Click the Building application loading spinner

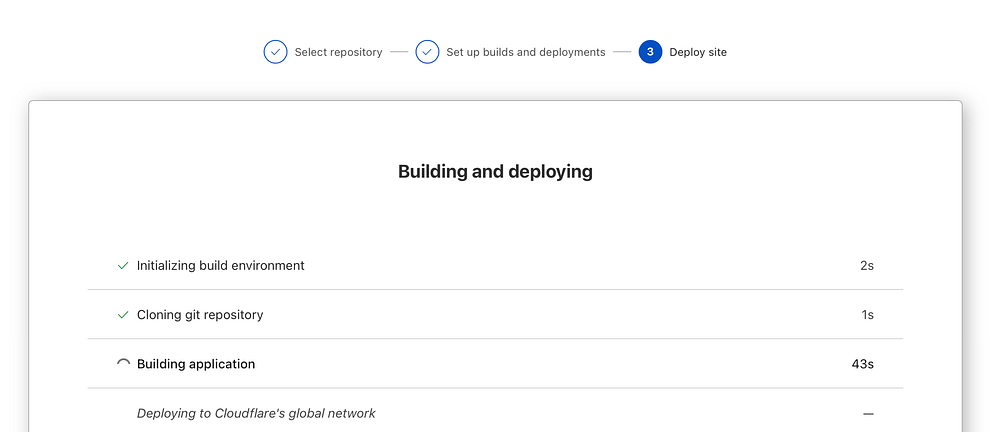pos(123,364)
